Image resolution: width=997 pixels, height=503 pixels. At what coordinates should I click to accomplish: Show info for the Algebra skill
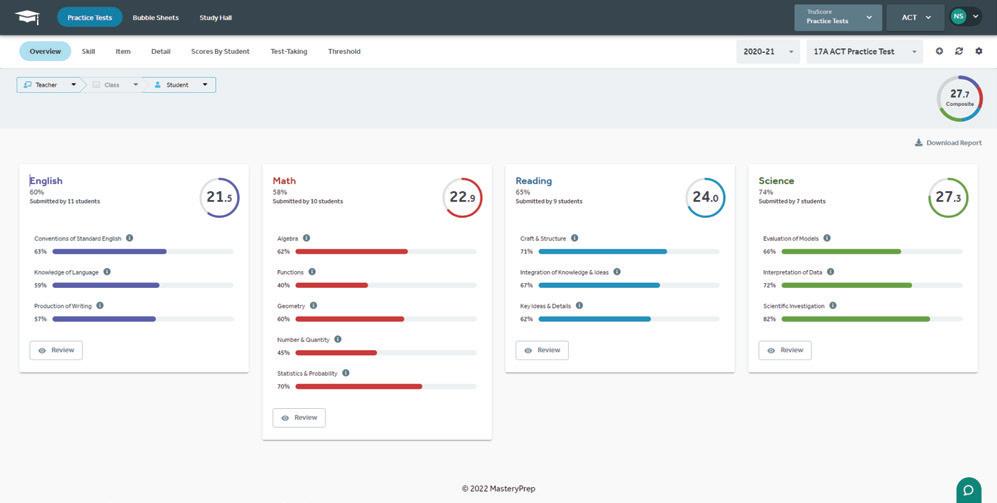click(x=306, y=238)
